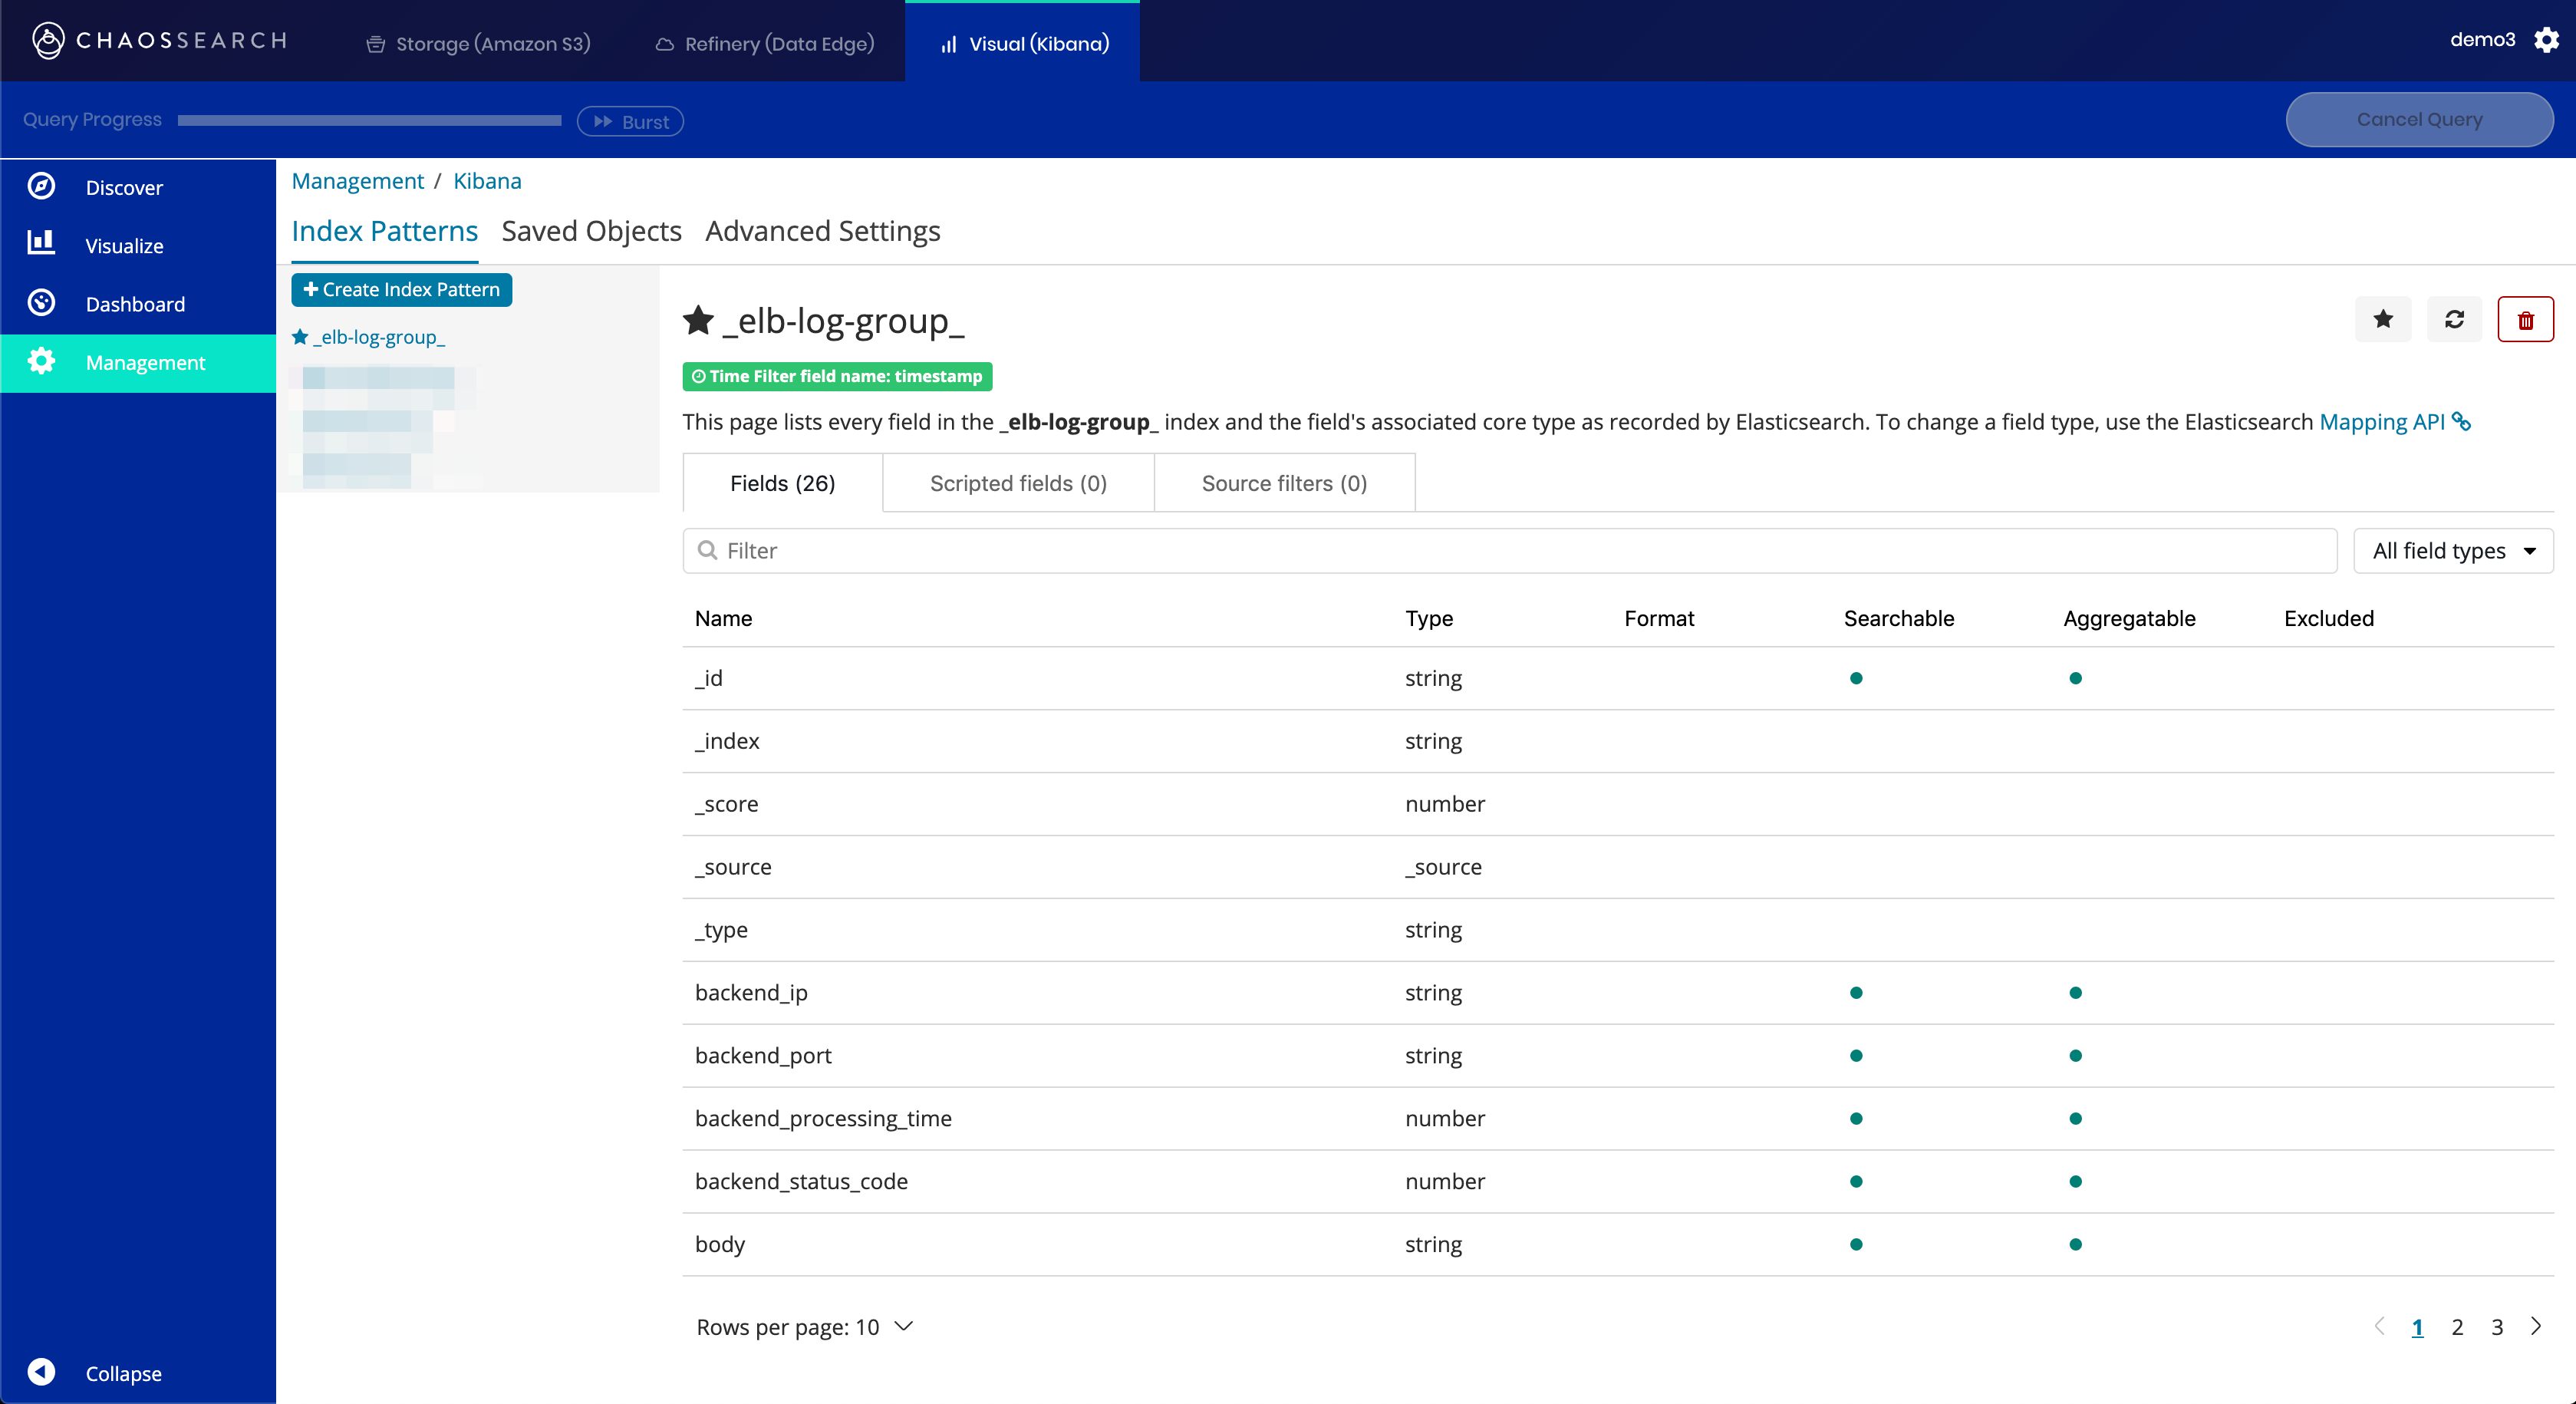The height and width of the screenshot is (1404, 2576).
Task: Switch to Source filters tab
Action: [x=1283, y=483]
